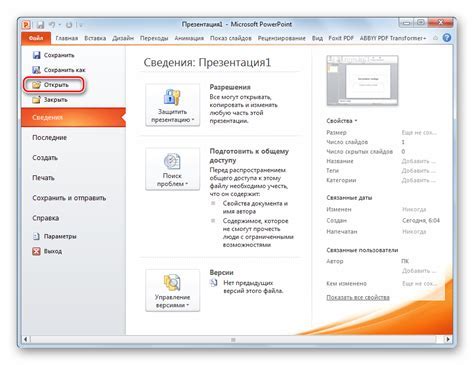Image resolution: width=474 pixels, height=365 pixels.
Task: Click the quick access Save disk icon
Action: coord(40,25)
